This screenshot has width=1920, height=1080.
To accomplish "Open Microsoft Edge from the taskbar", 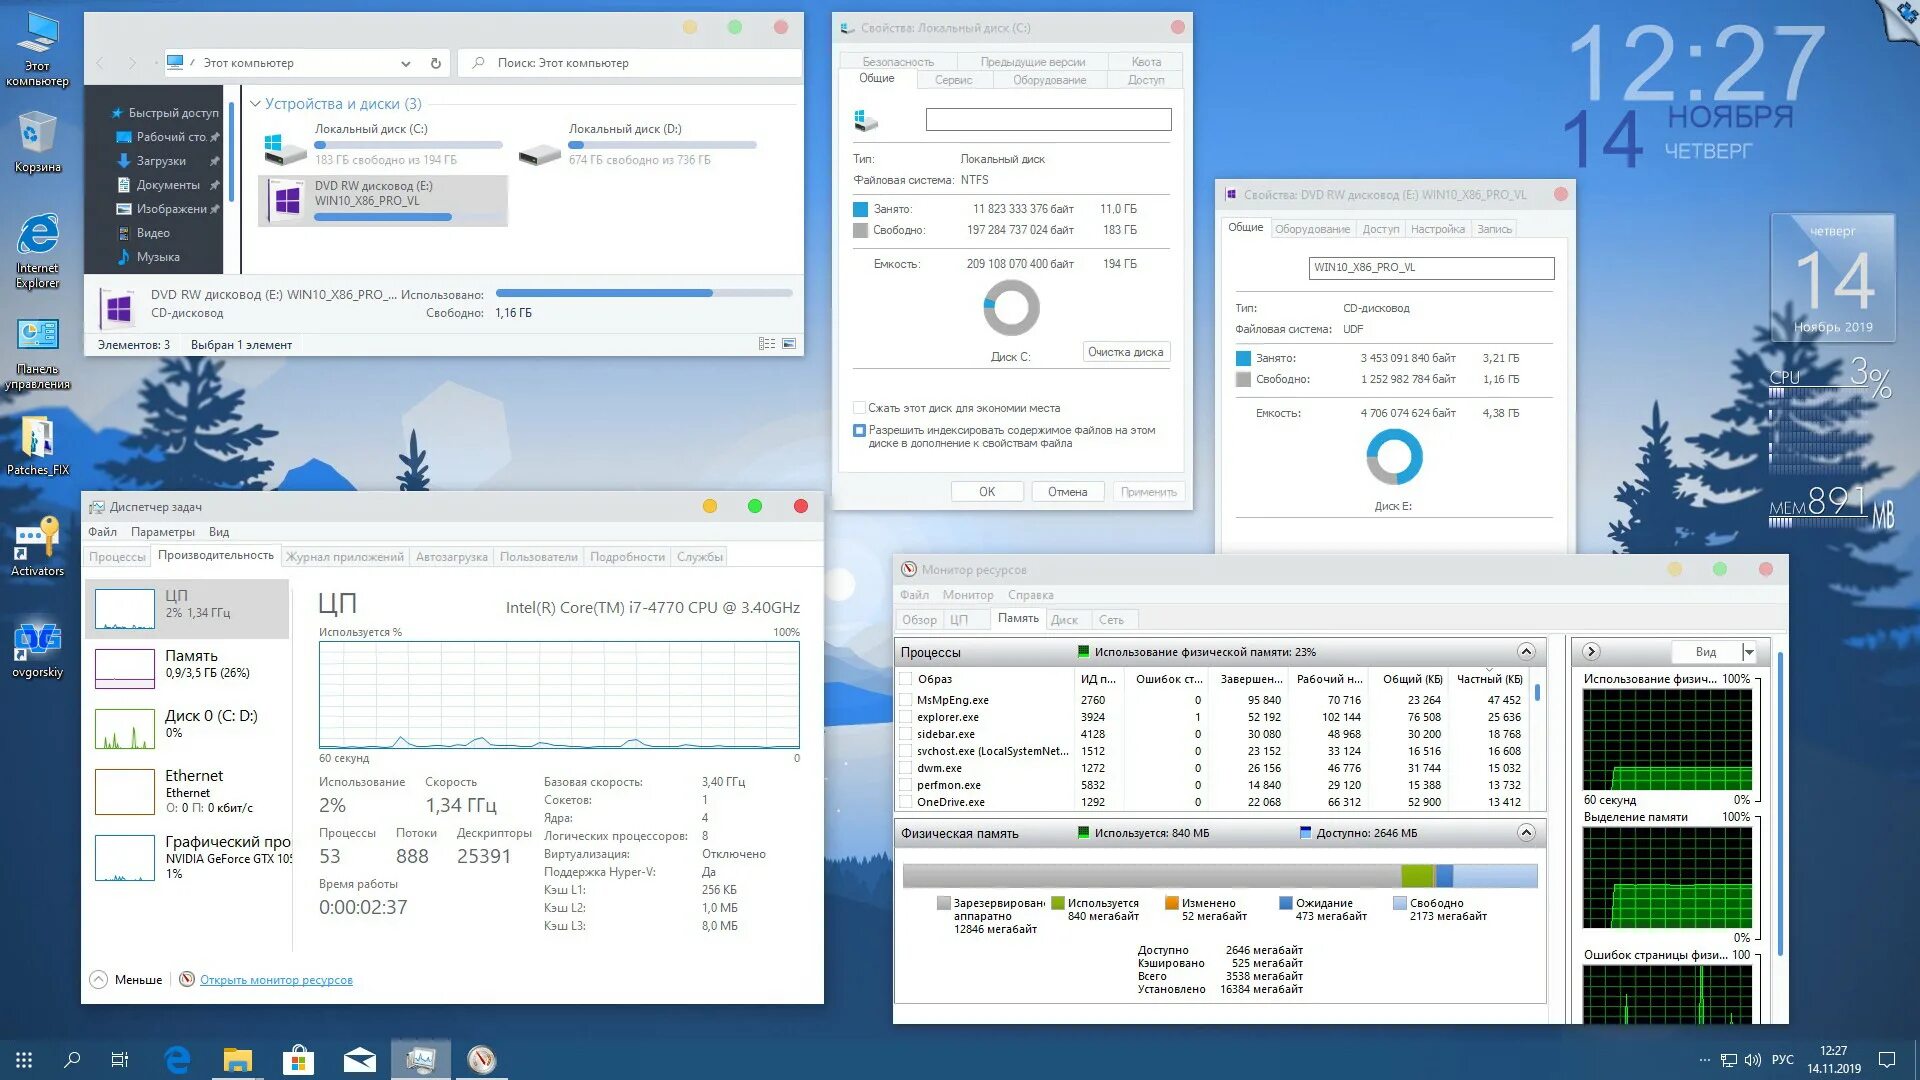I will pyautogui.click(x=178, y=1058).
